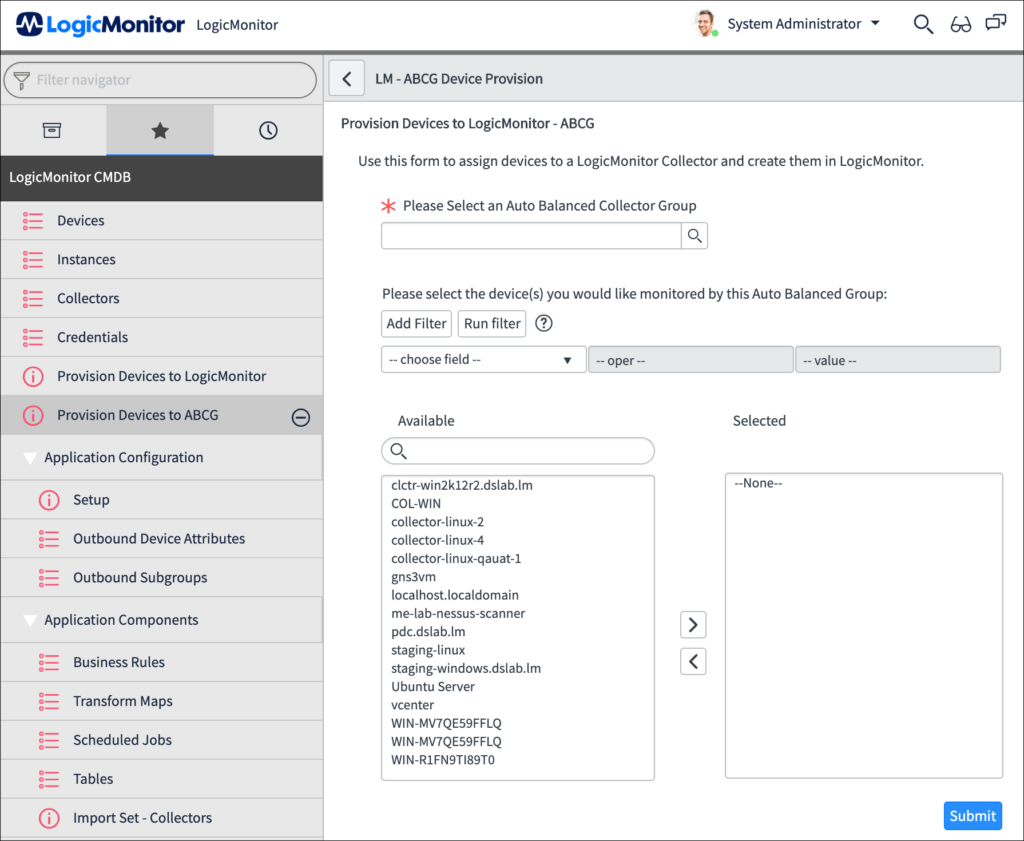The image size is (1024, 841).
Task: Collapse the Provision Devices to ABCG entry
Action: pyautogui.click(x=301, y=415)
